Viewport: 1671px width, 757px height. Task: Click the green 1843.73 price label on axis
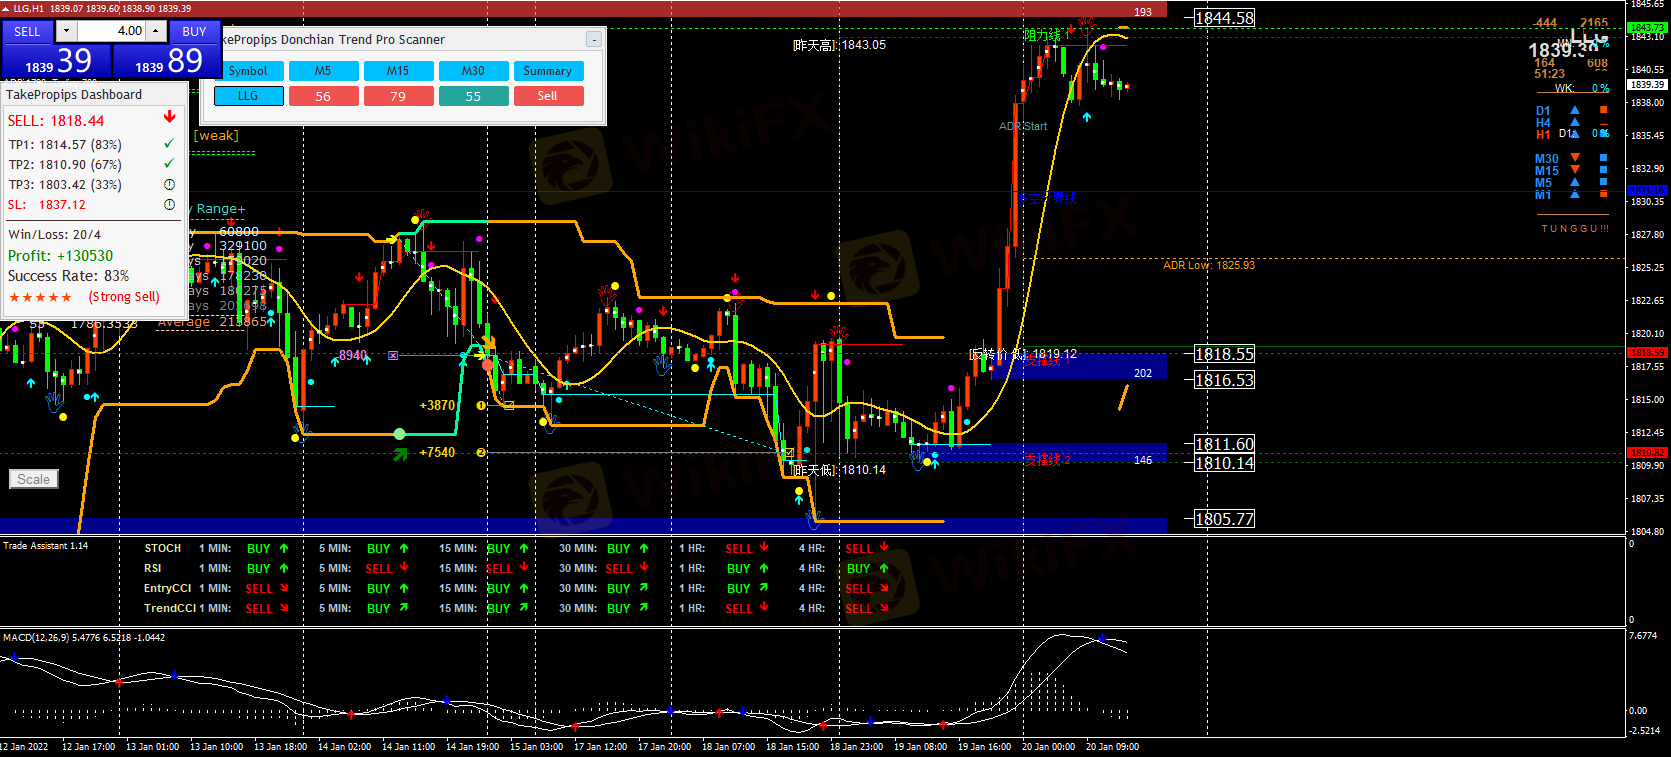click(x=1646, y=28)
